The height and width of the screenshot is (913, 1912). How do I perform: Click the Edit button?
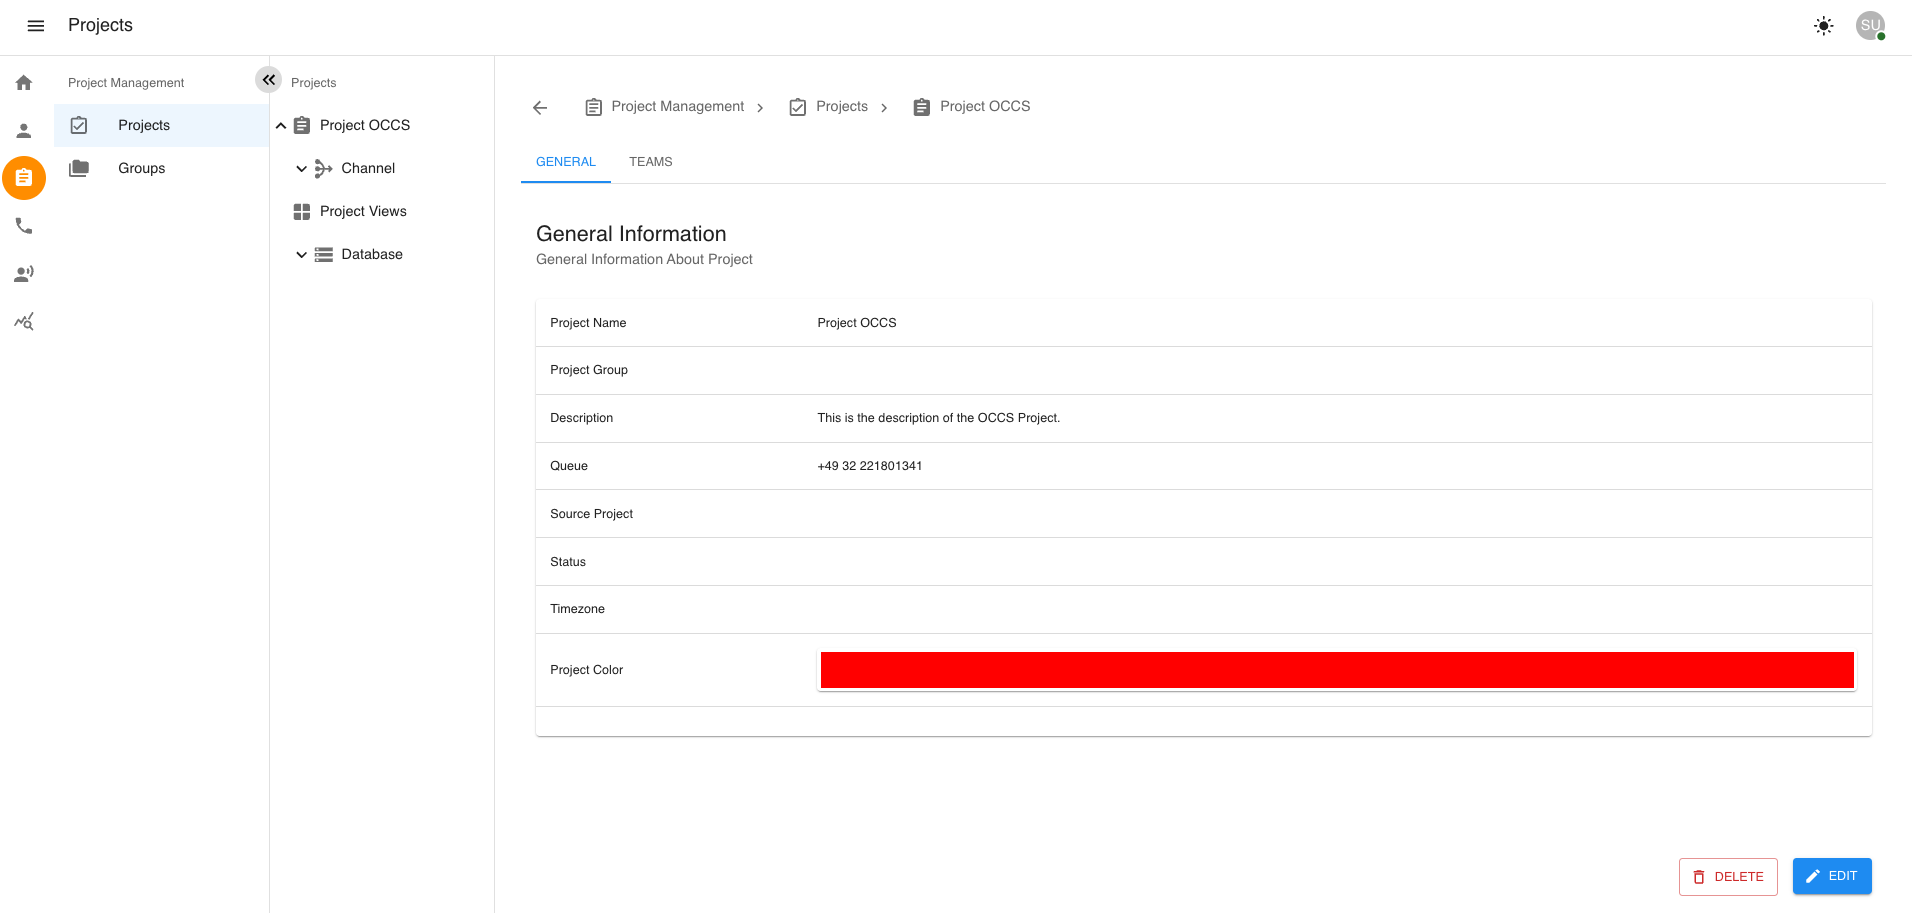point(1832,875)
